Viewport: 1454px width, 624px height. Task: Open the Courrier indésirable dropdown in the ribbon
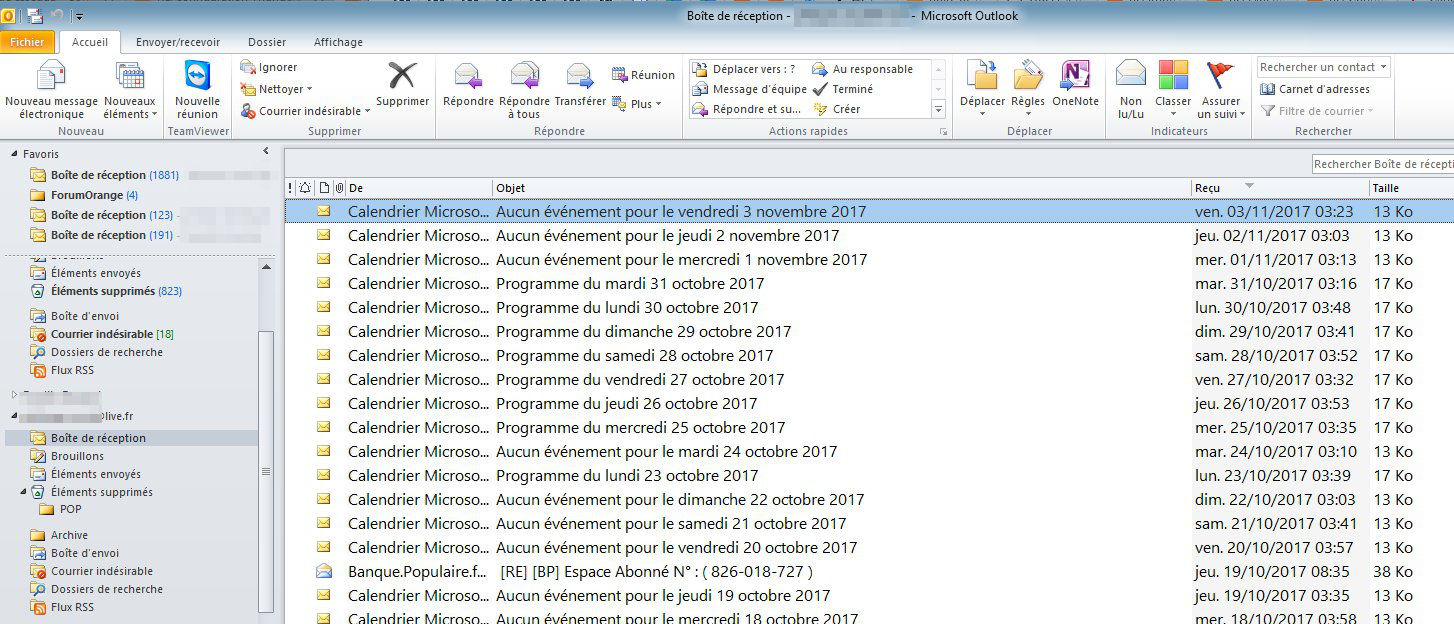coord(305,111)
